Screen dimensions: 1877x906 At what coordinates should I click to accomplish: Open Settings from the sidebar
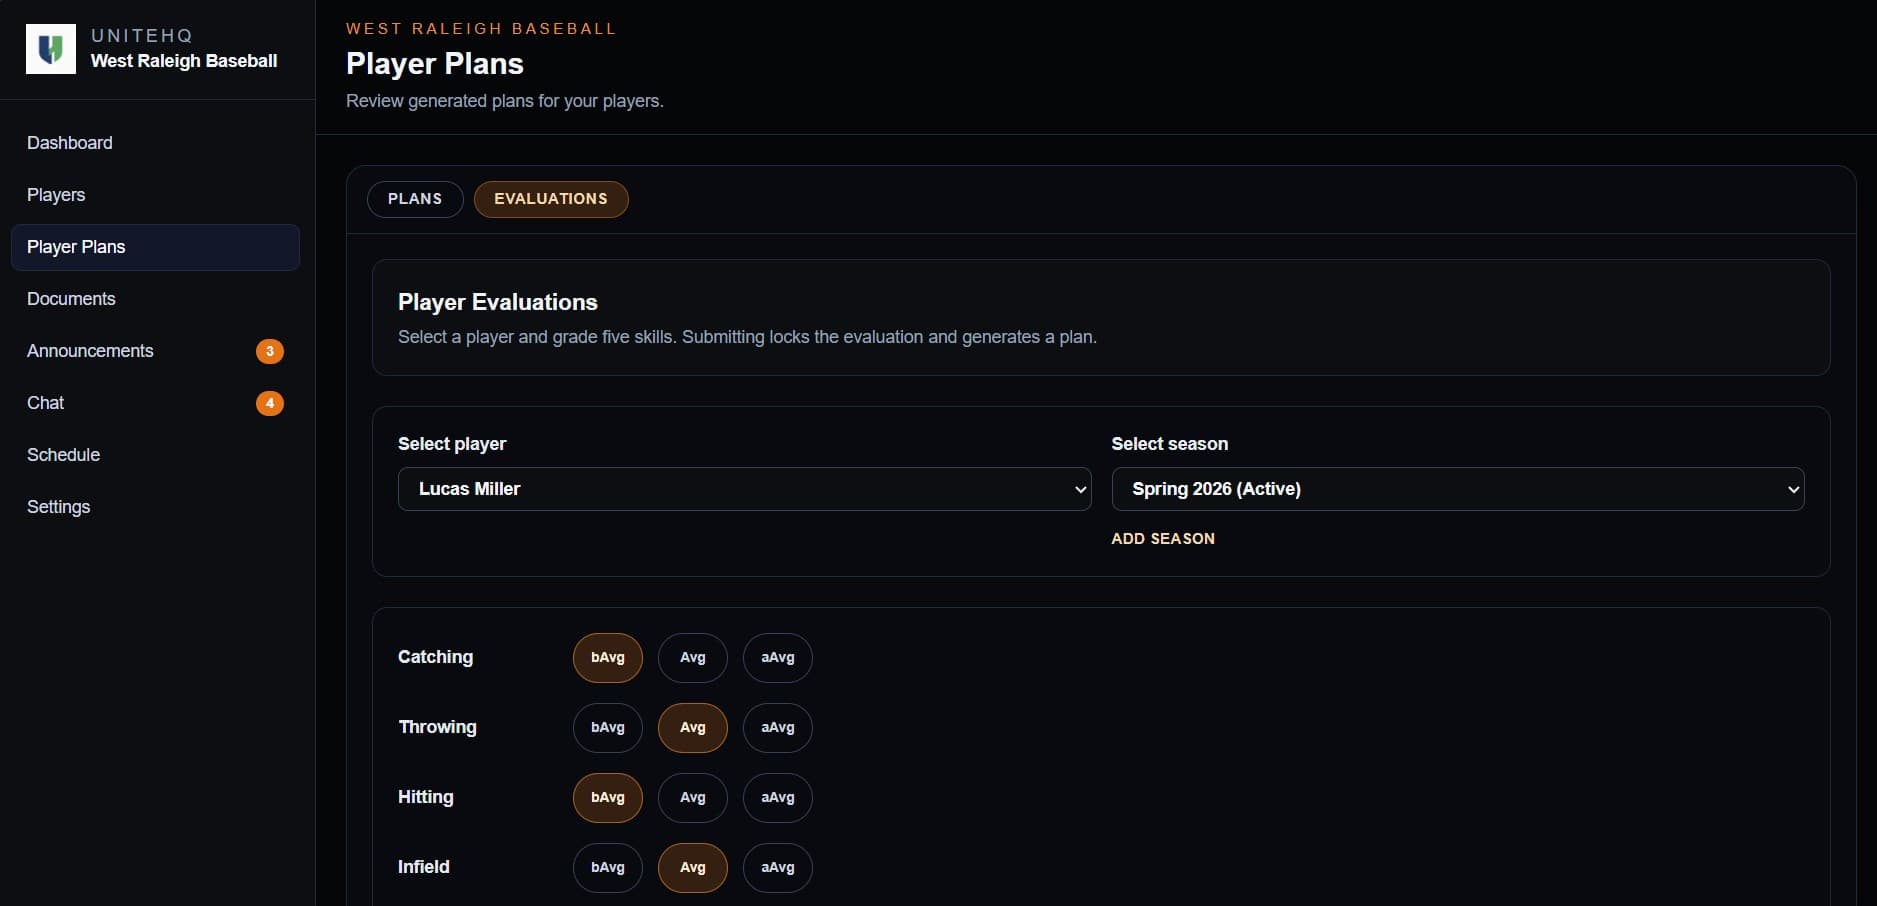(59, 507)
